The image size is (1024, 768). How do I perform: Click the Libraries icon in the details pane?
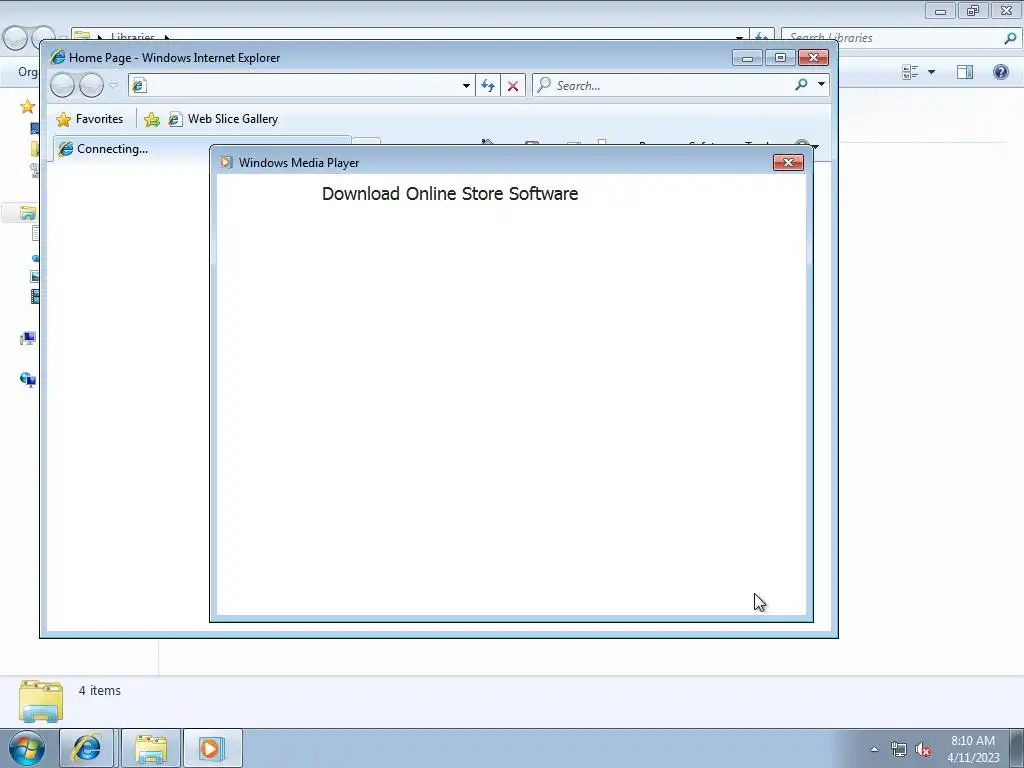pyautogui.click(x=40, y=701)
